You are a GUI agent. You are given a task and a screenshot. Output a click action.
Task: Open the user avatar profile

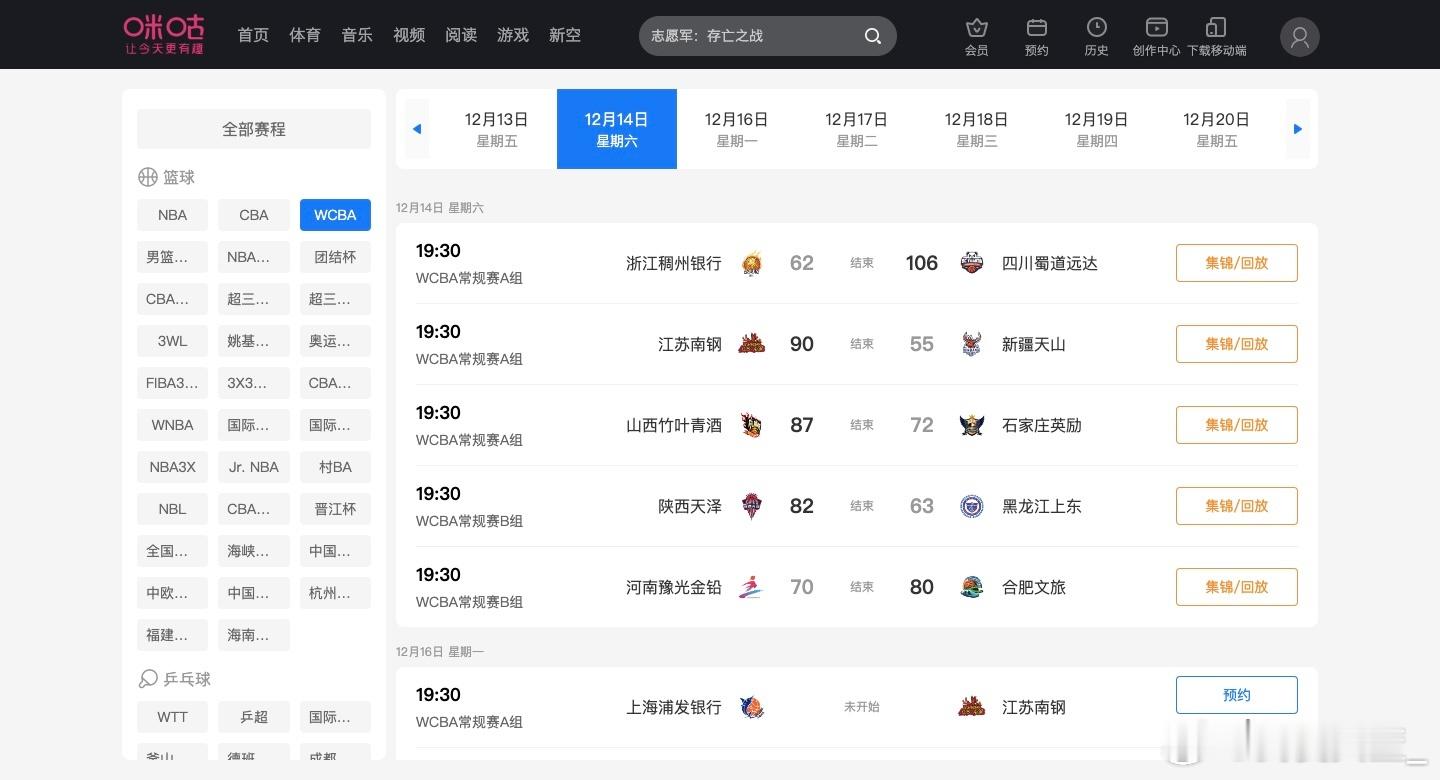1299,37
